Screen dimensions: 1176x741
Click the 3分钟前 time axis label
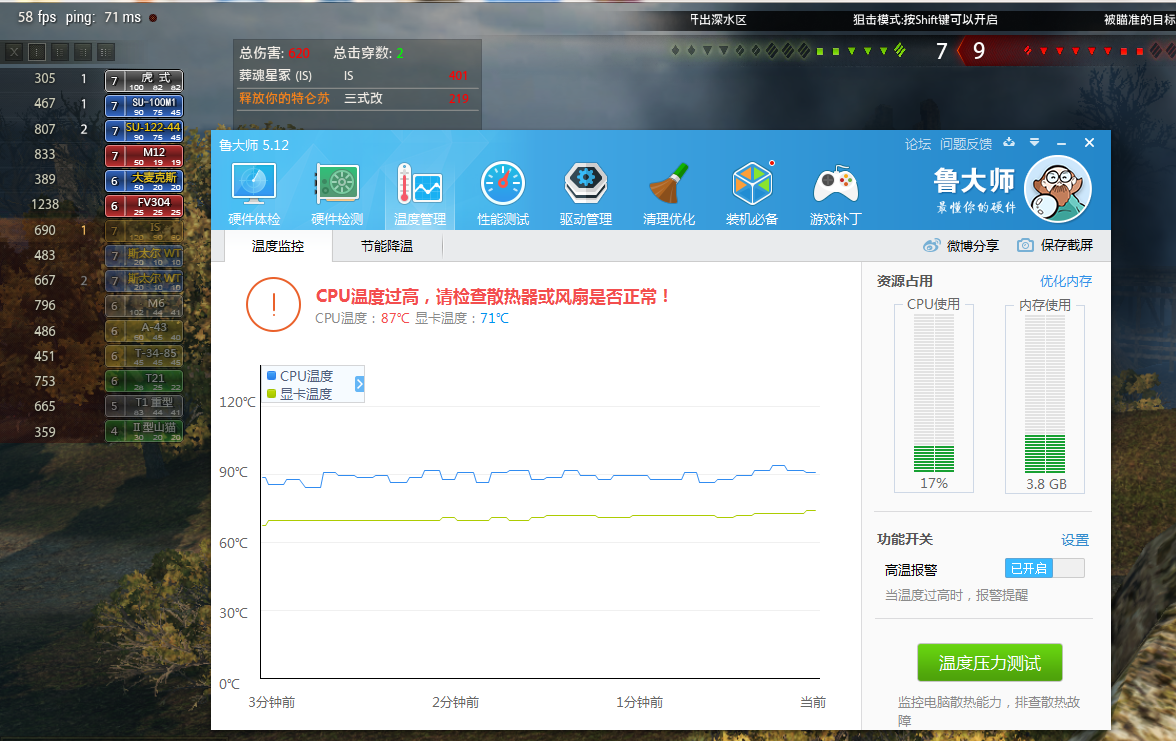coord(272,703)
